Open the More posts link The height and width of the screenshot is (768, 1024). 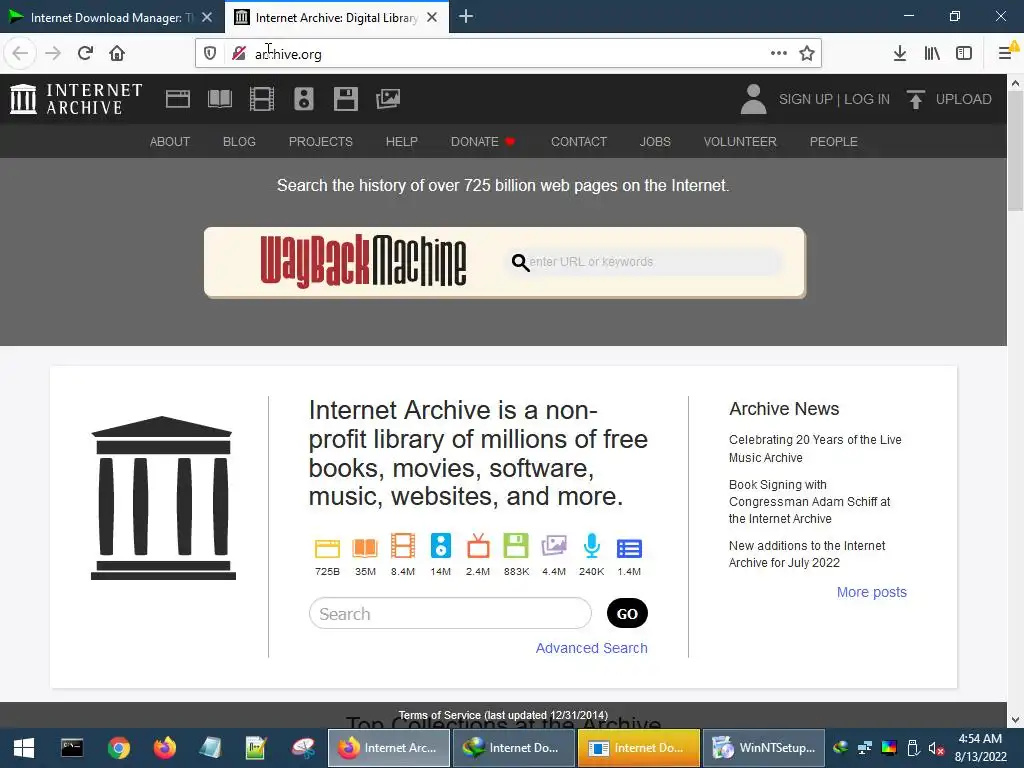pos(872,592)
